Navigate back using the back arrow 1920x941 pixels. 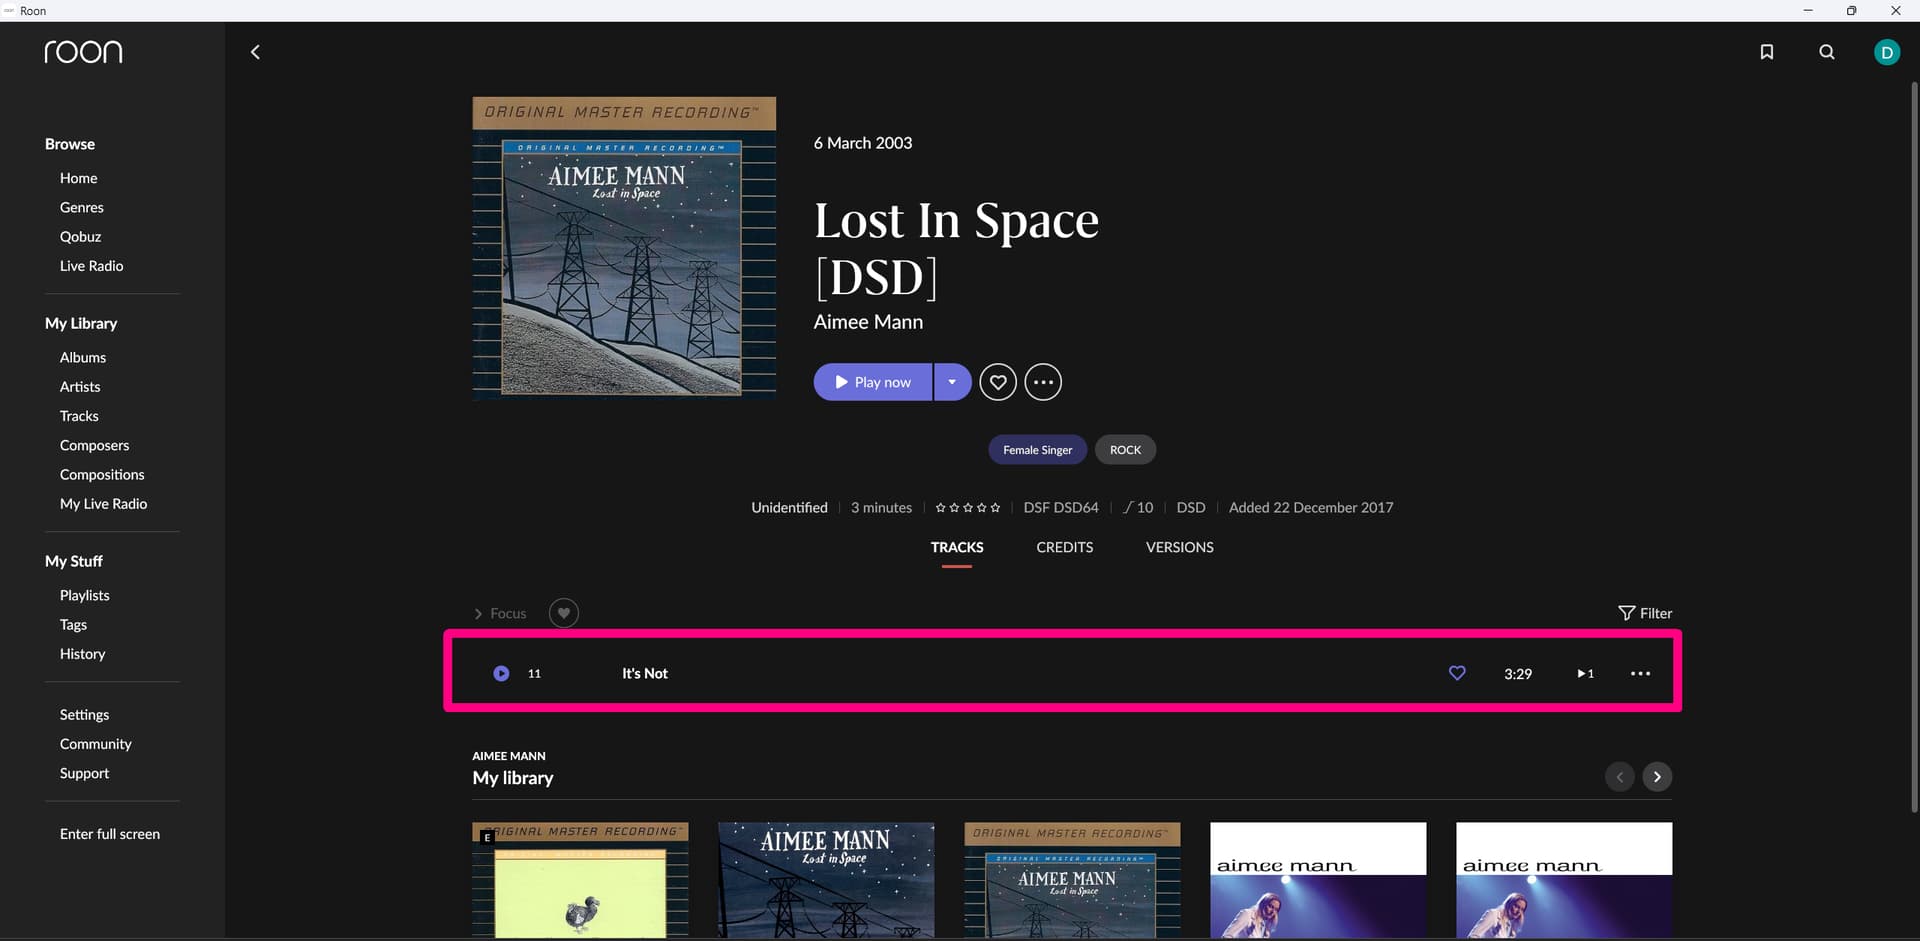pos(255,51)
